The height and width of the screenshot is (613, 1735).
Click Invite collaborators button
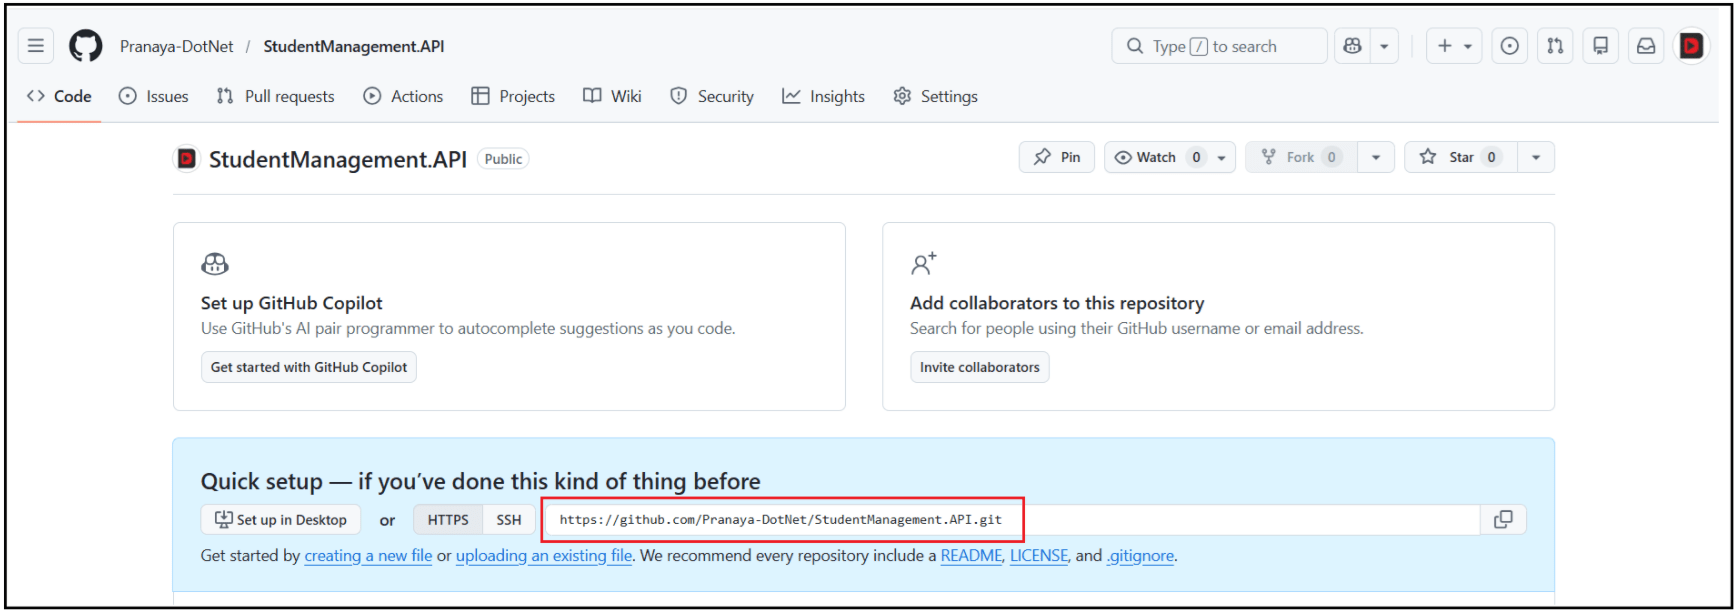click(x=980, y=367)
